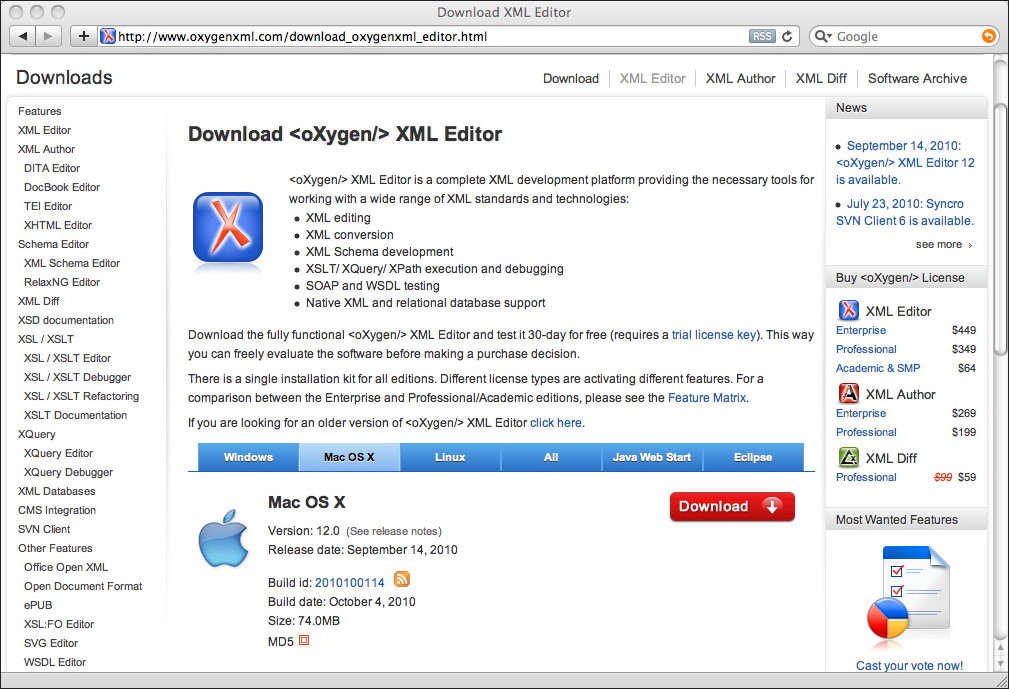Go forward using the browser forward arrow

[x=48, y=36]
